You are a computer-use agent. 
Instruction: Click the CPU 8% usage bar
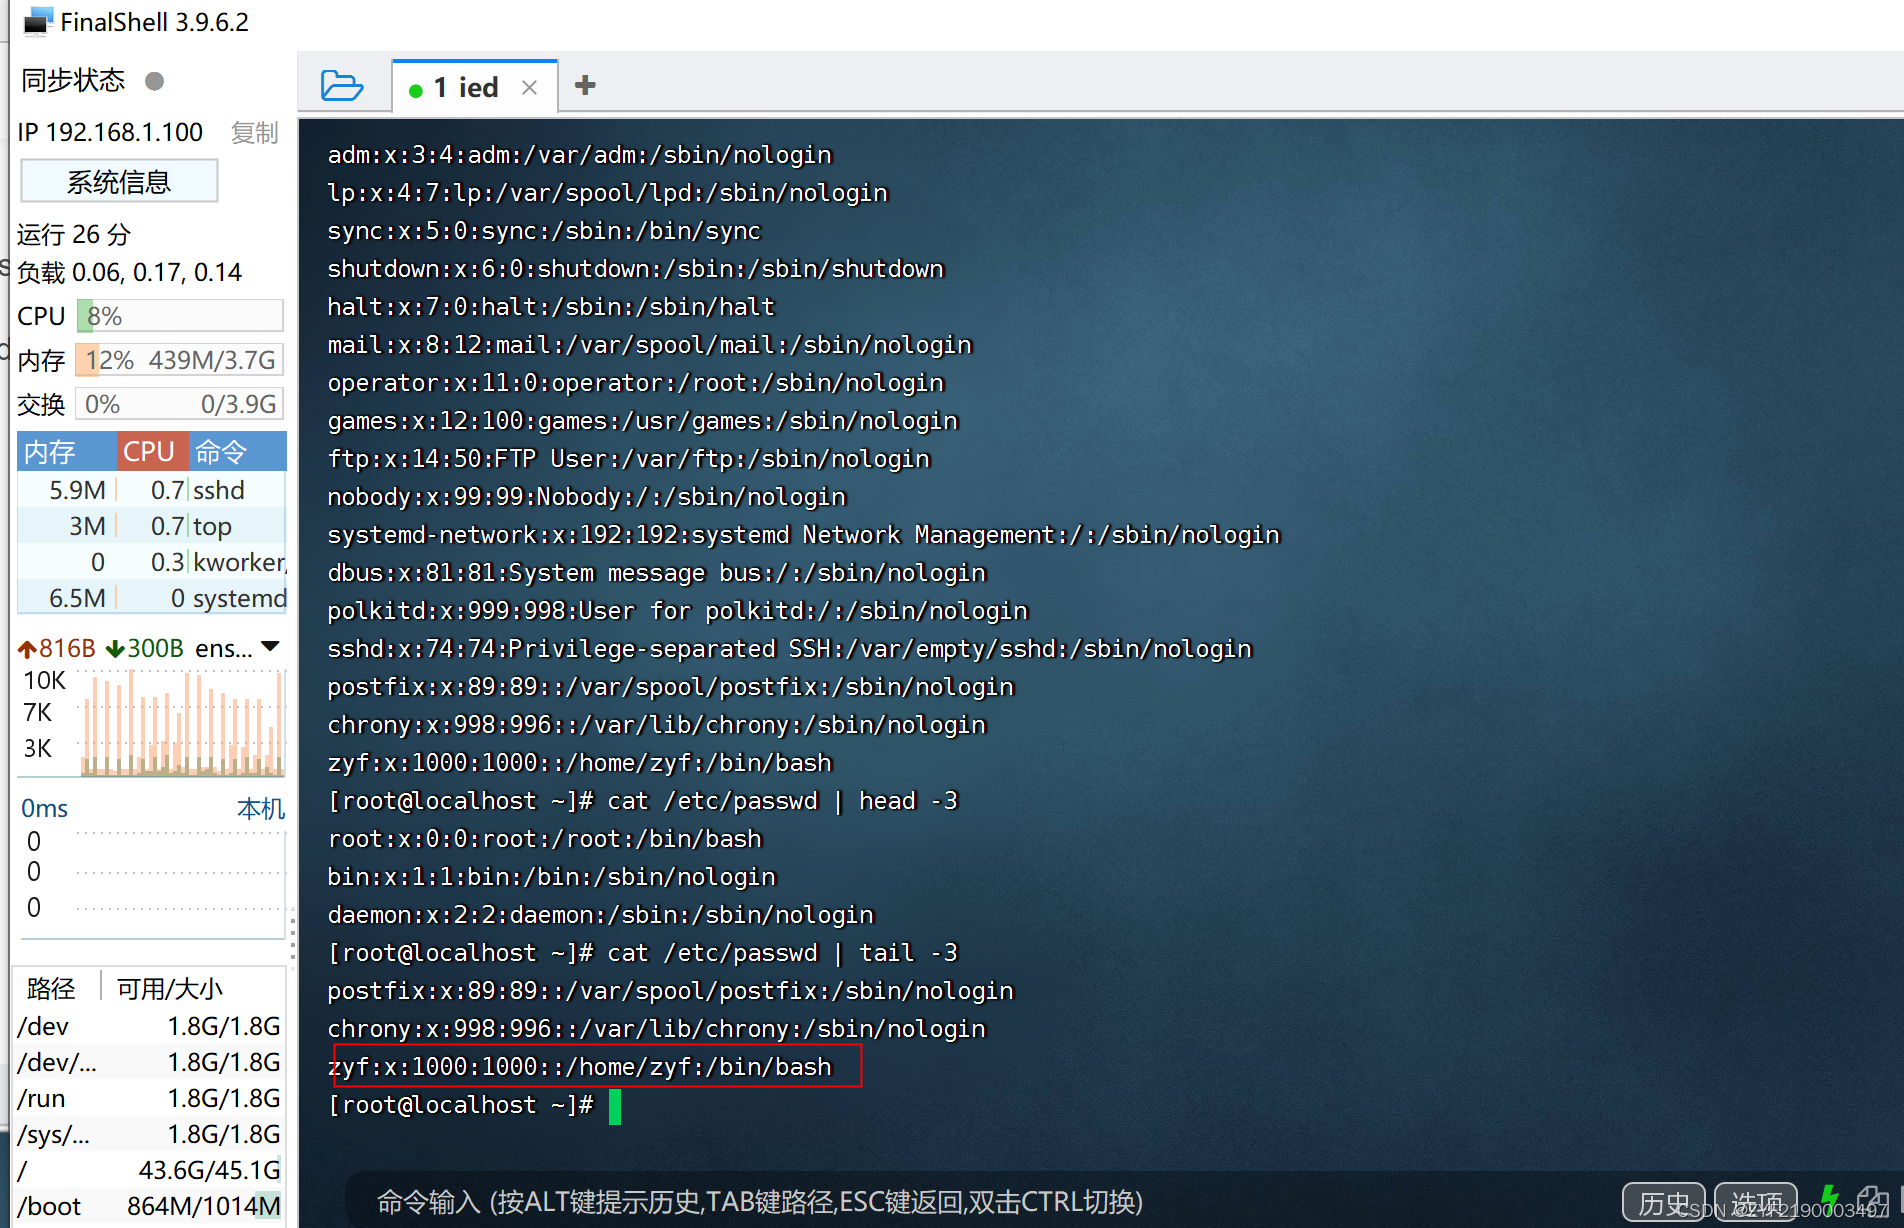pyautogui.click(x=180, y=316)
